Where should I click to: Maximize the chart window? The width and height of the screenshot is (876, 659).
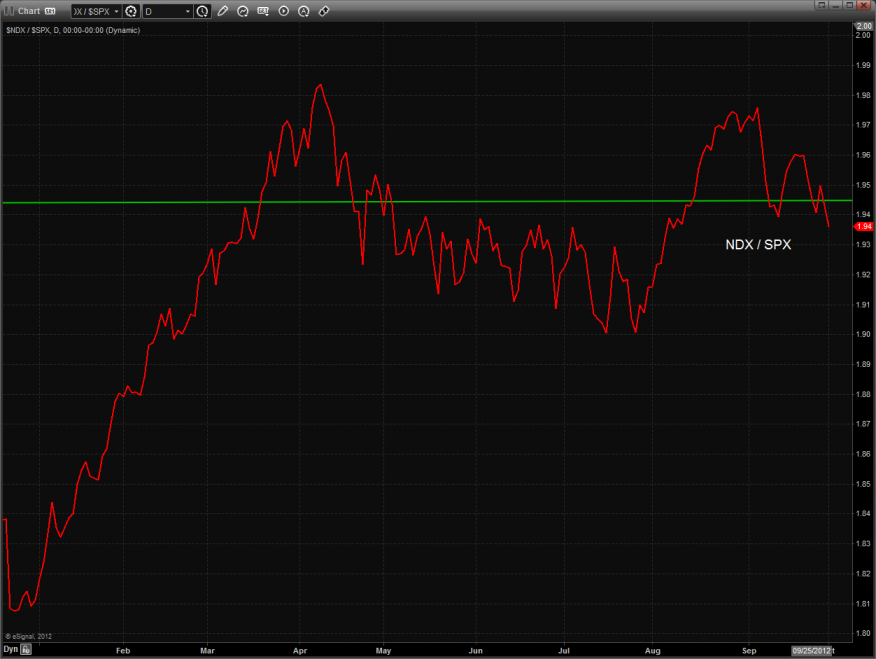click(849, 5)
